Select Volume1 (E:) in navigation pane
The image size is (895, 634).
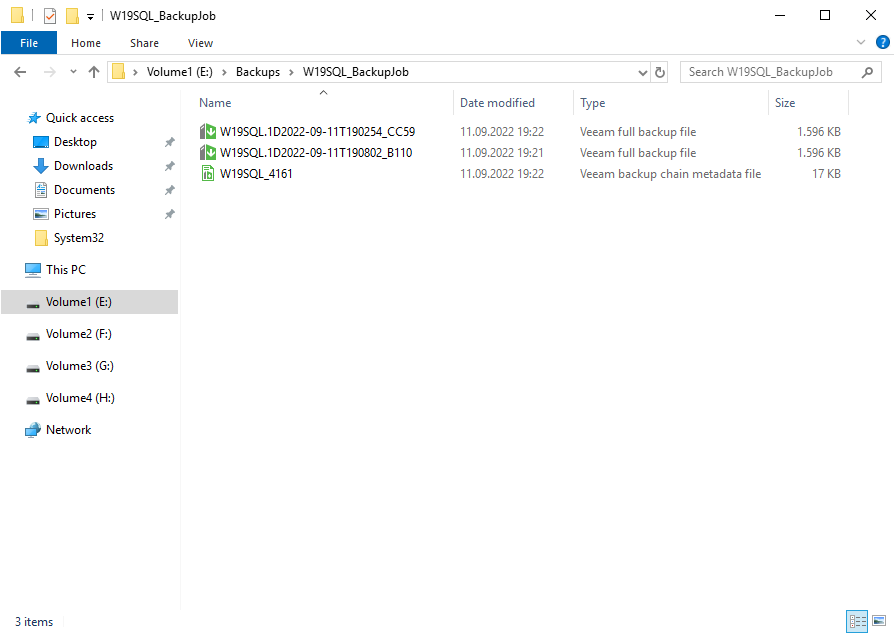click(x=90, y=302)
